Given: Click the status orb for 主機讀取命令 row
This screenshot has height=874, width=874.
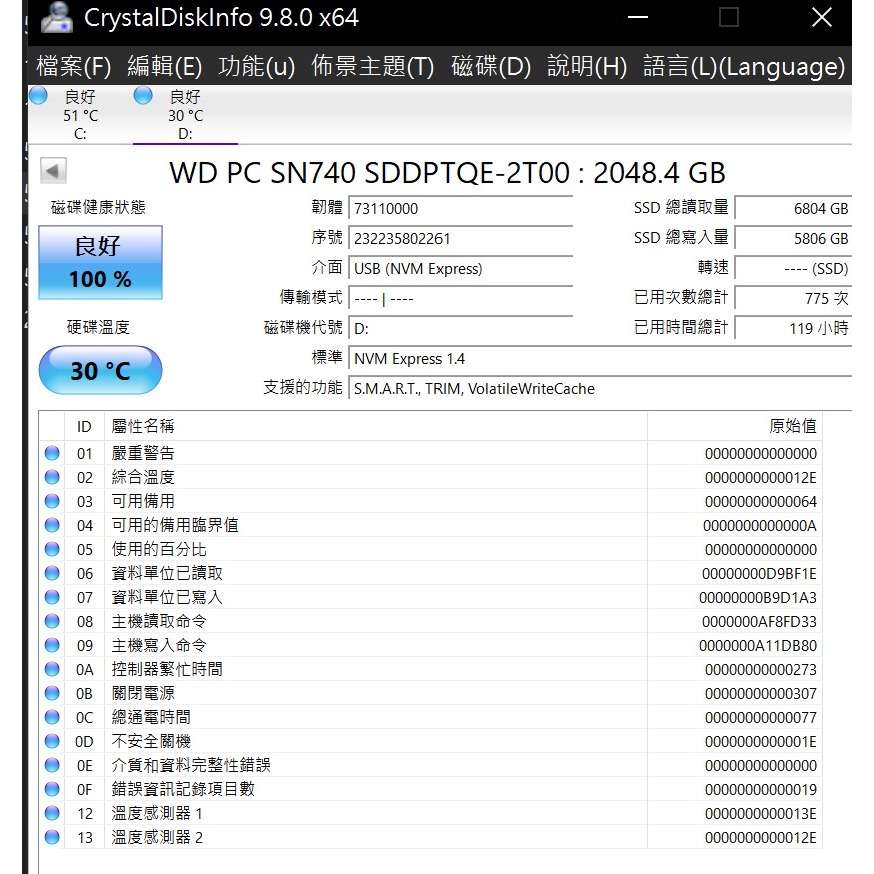Looking at the screenshot, I should 52,621.
